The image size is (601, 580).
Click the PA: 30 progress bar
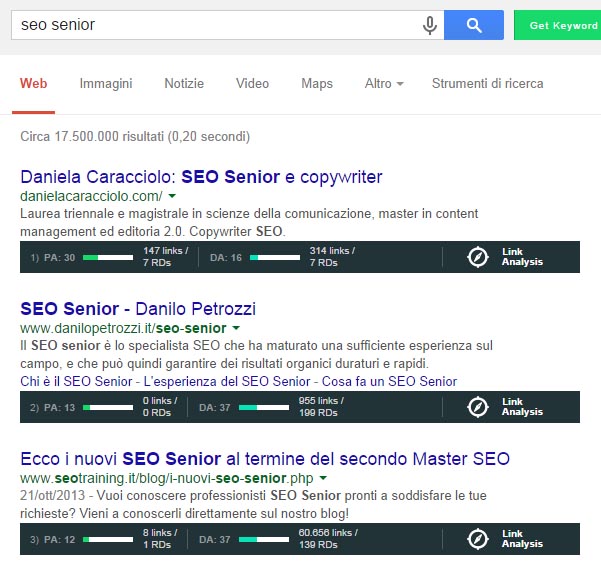click(x=108, y=257)
